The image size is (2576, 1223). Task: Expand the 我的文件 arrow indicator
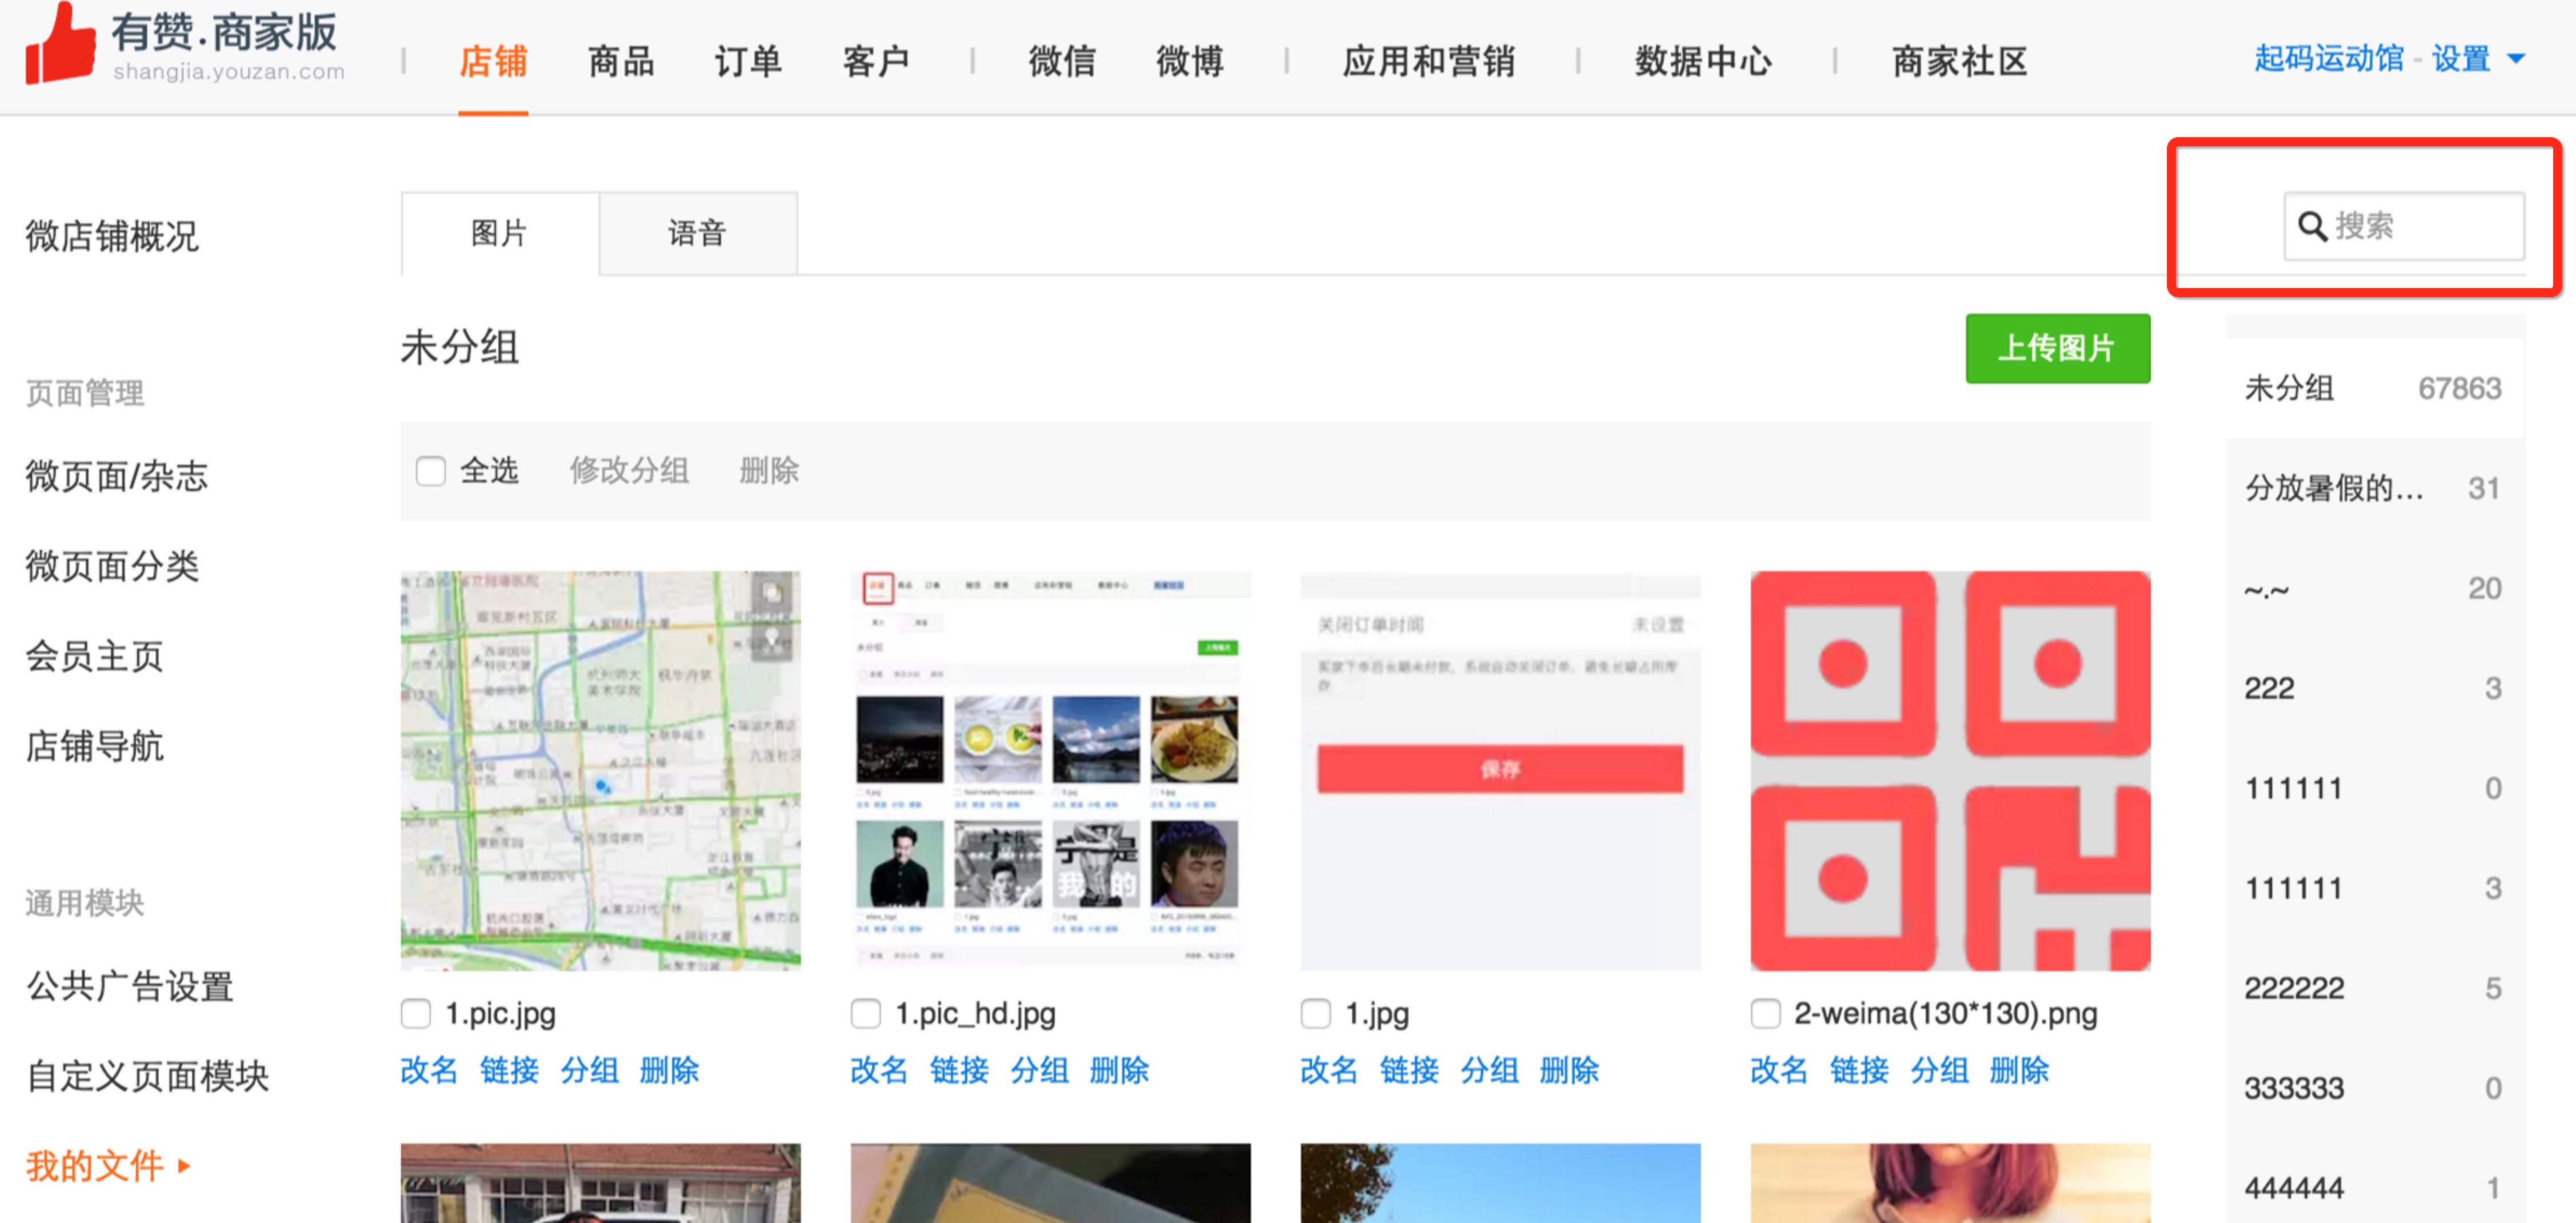point(183,1166)
